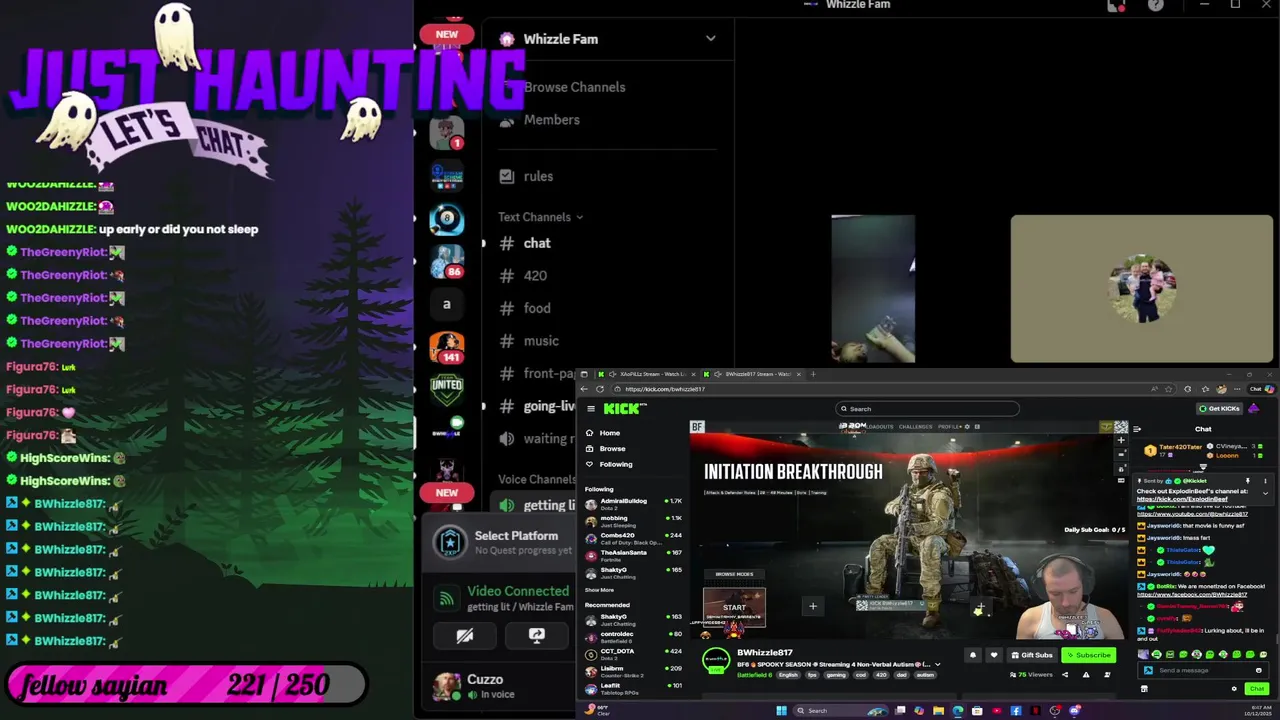Open the AdmiralBulldog channel in the Following list
1280x720 pixels.
pos(634,504)
